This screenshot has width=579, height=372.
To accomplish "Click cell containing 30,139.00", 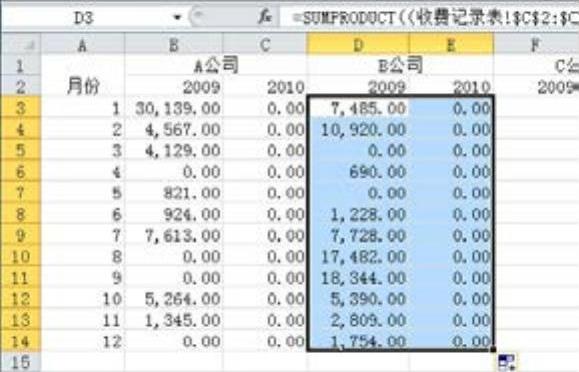I will click(x=174, y=108).
